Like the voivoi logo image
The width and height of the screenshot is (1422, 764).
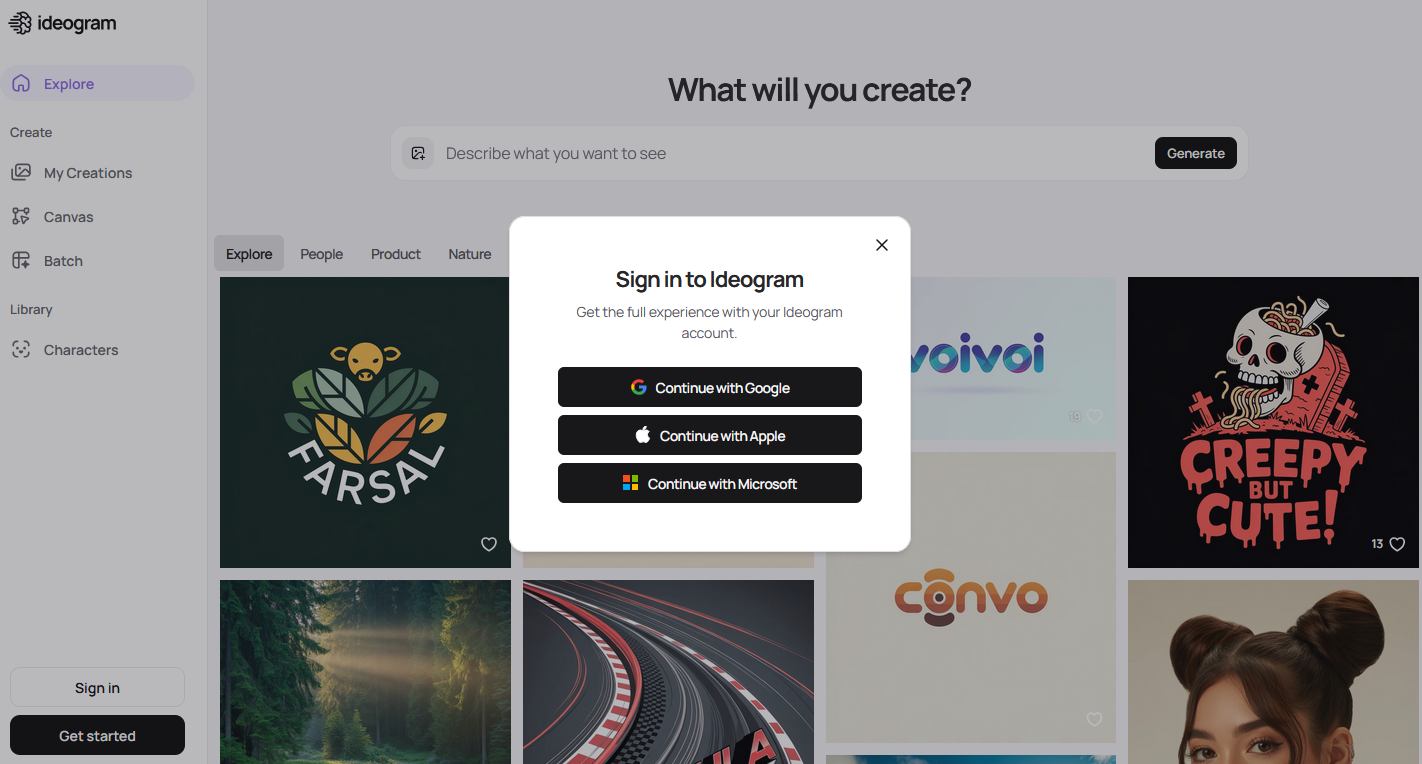(x=1094, y=416)
